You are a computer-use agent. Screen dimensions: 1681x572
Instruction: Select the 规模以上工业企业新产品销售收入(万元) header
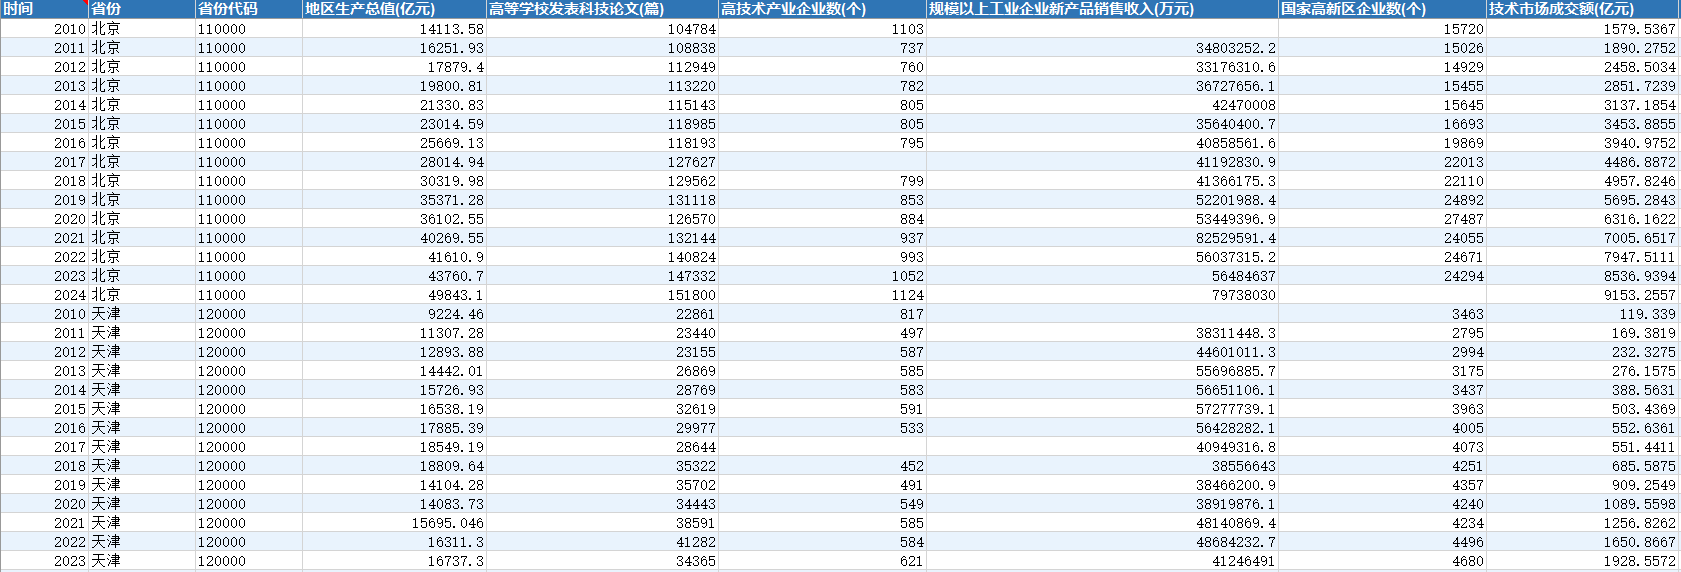click(1102, 9)
